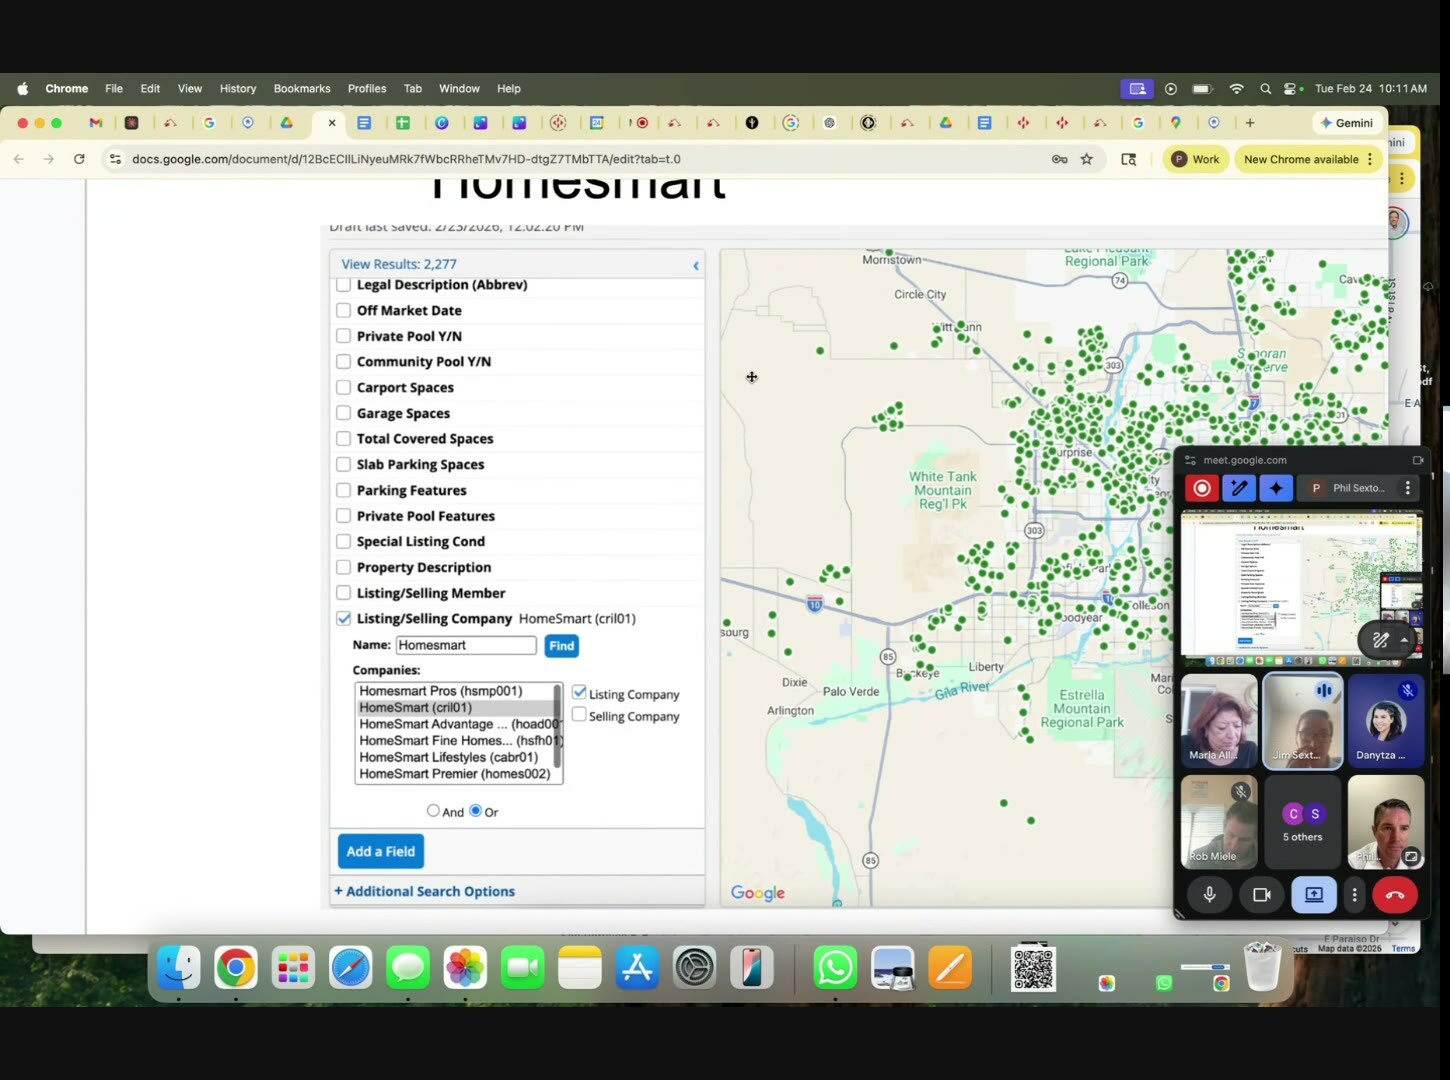
Task: Toggle camera in Meet popup
Action: pyautogui.click(x=1262, y=895)
